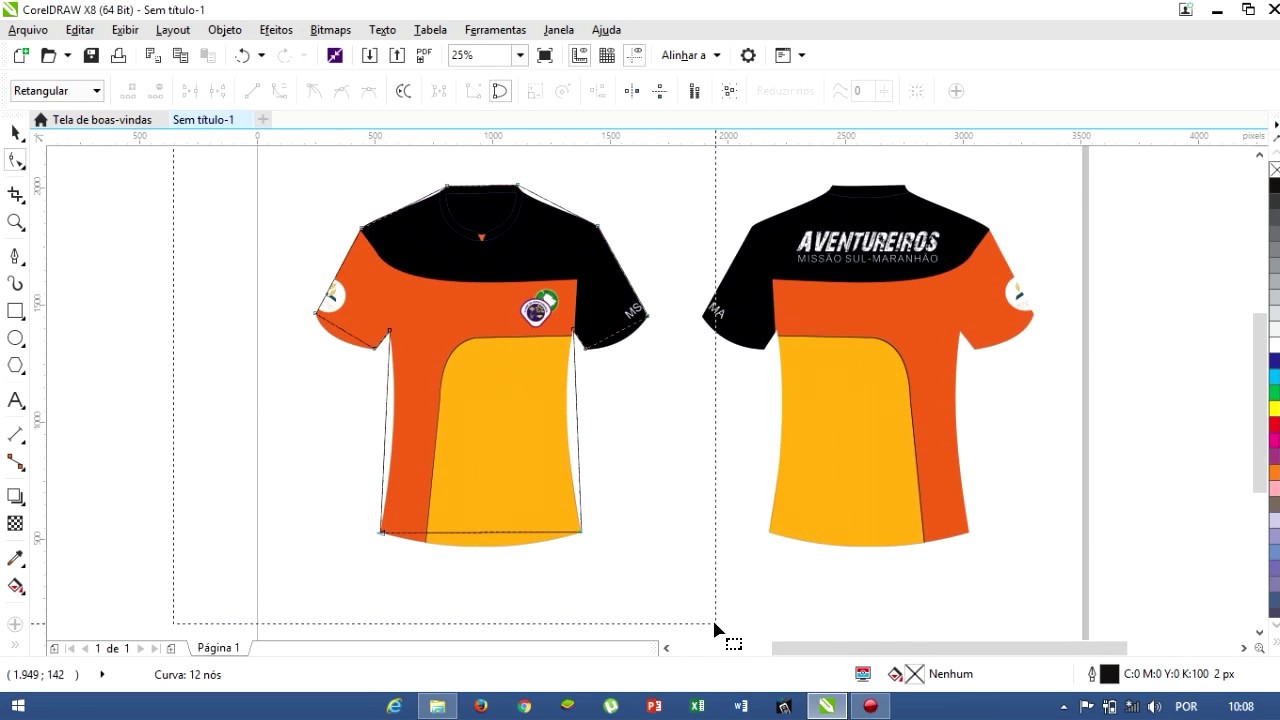Open Options with the gear icon

click(748, 56)
